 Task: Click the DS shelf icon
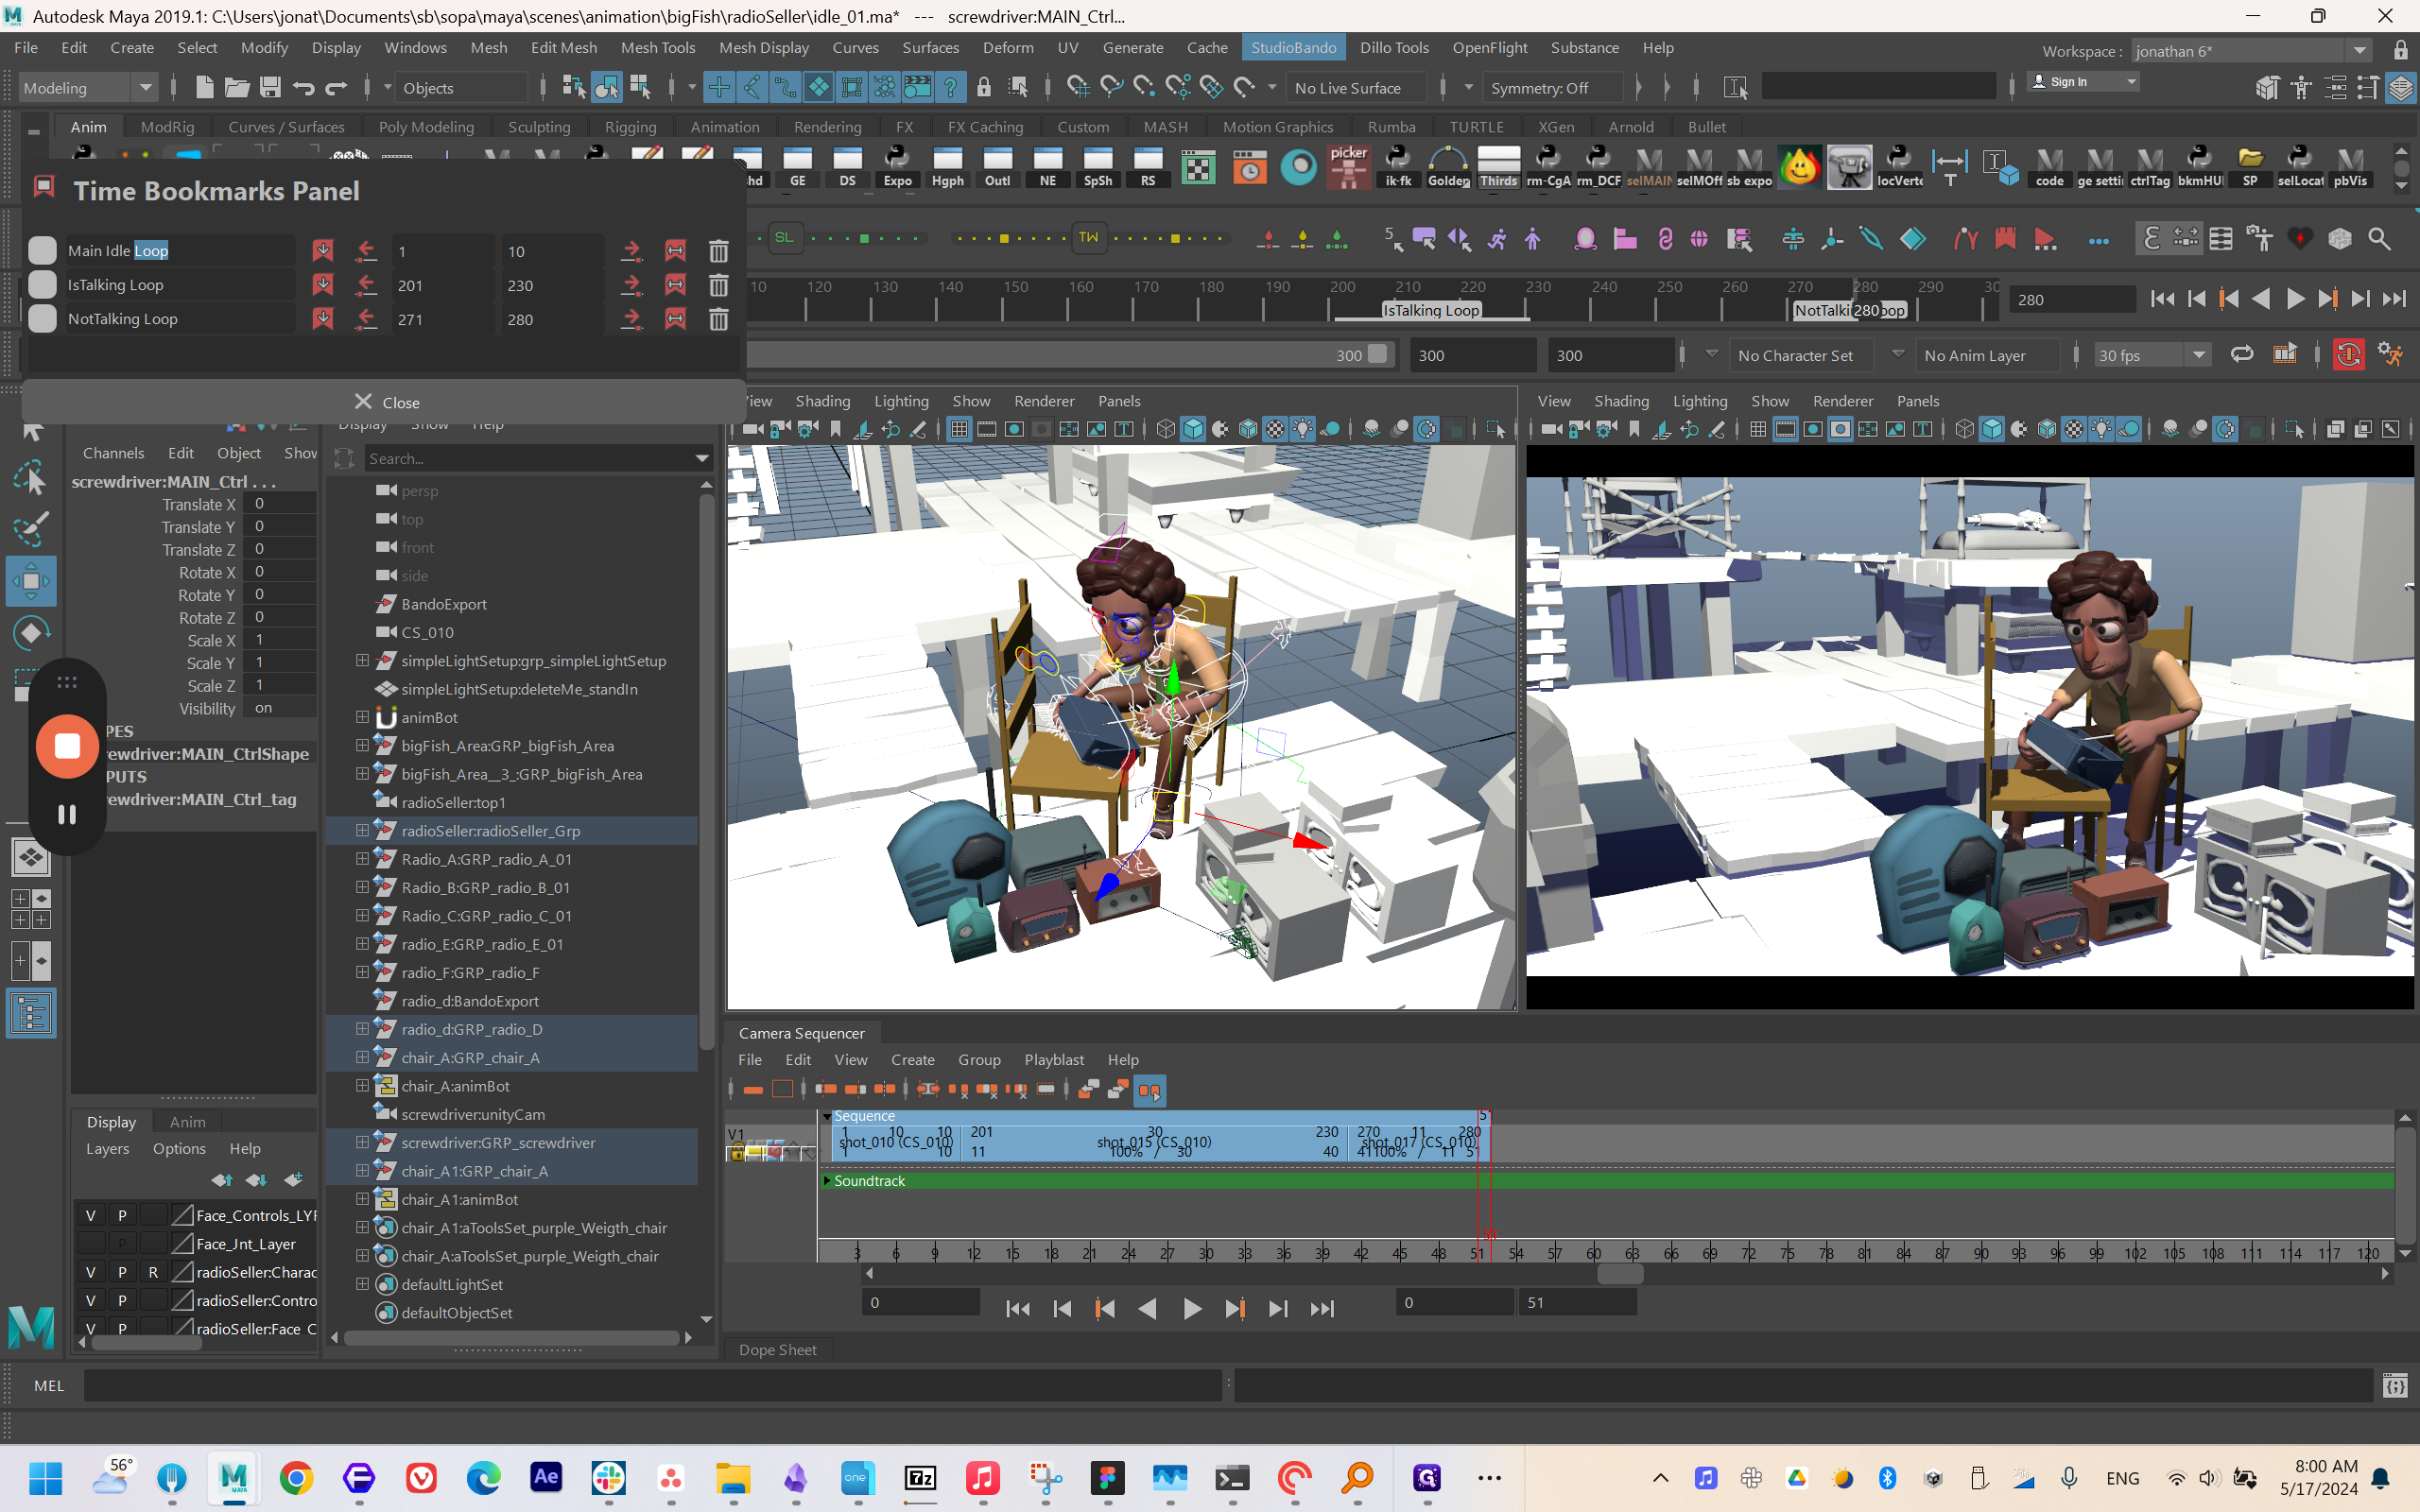coord(847,167)
